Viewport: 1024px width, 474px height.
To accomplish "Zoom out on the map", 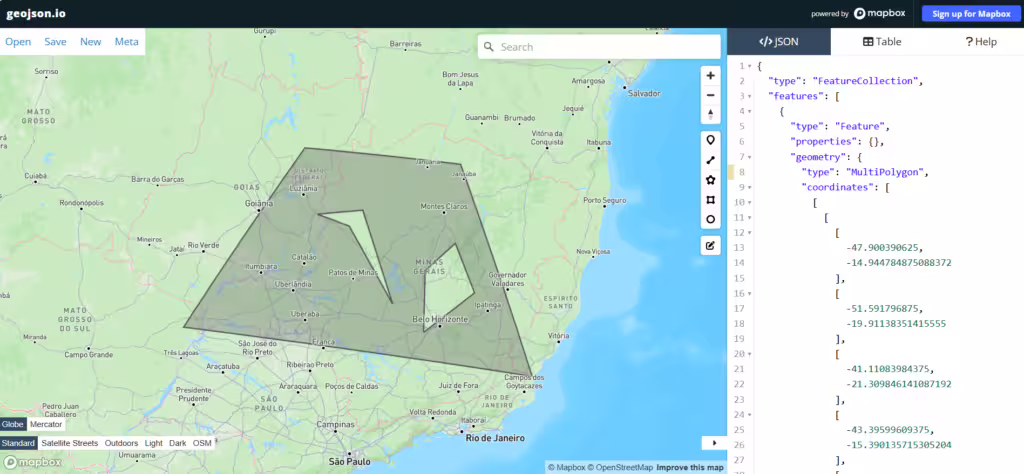I will click(x=710, y=95).
